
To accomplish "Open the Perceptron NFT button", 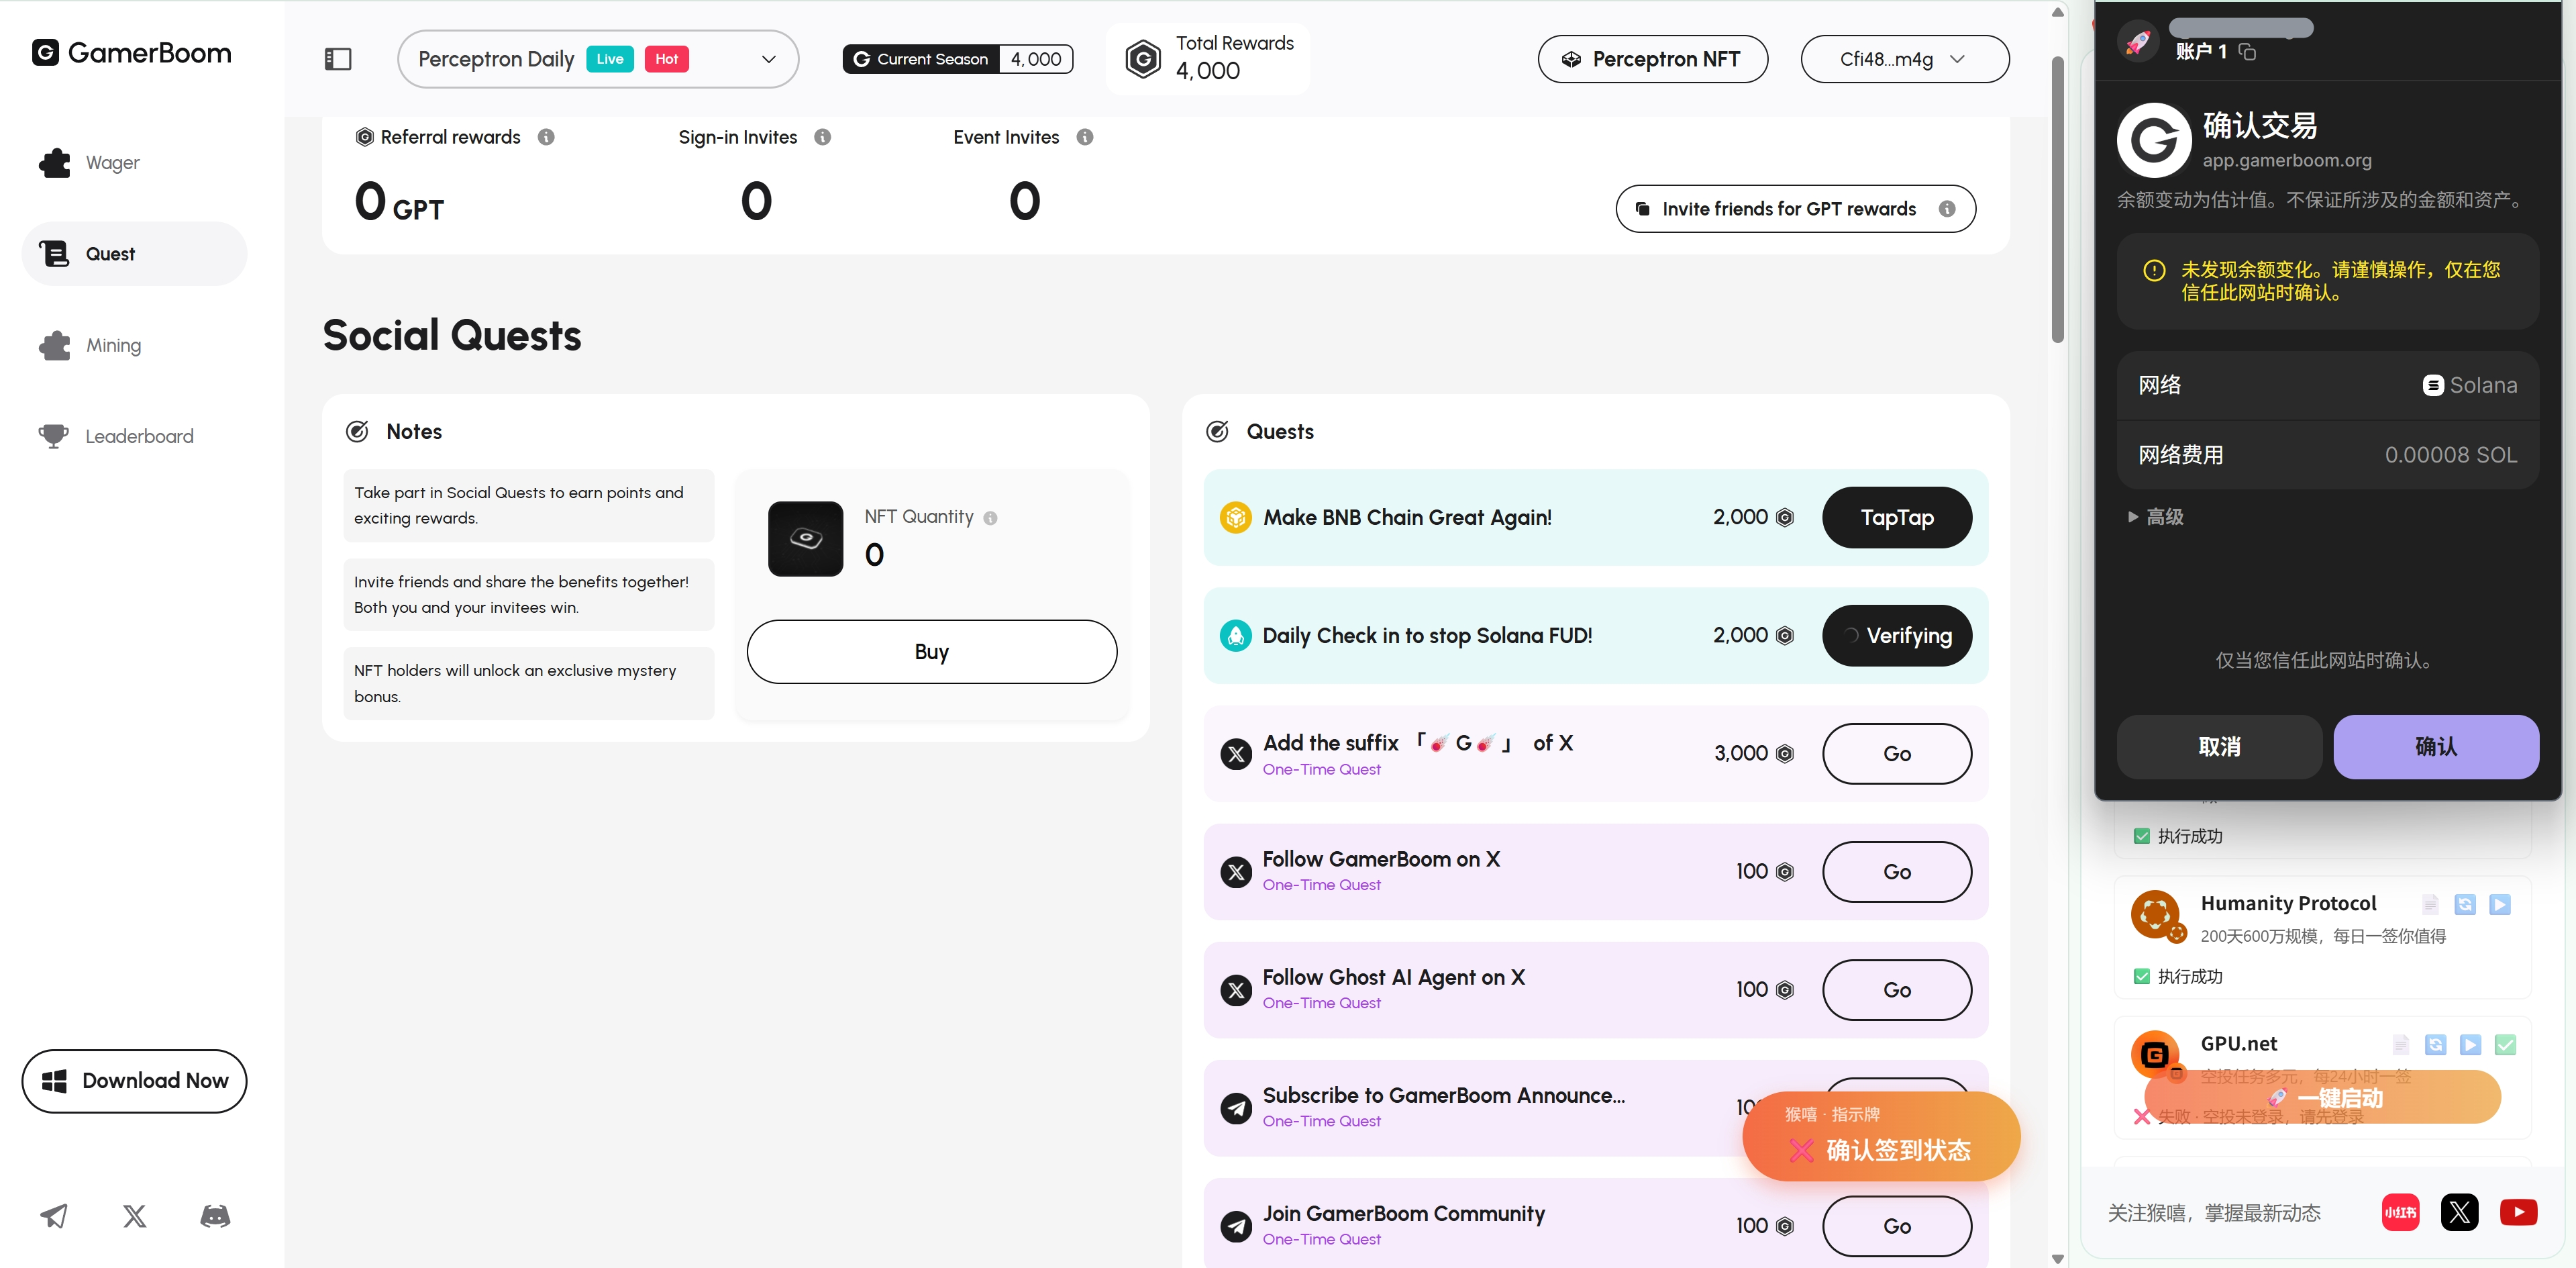I will [x=1652, y=59].
